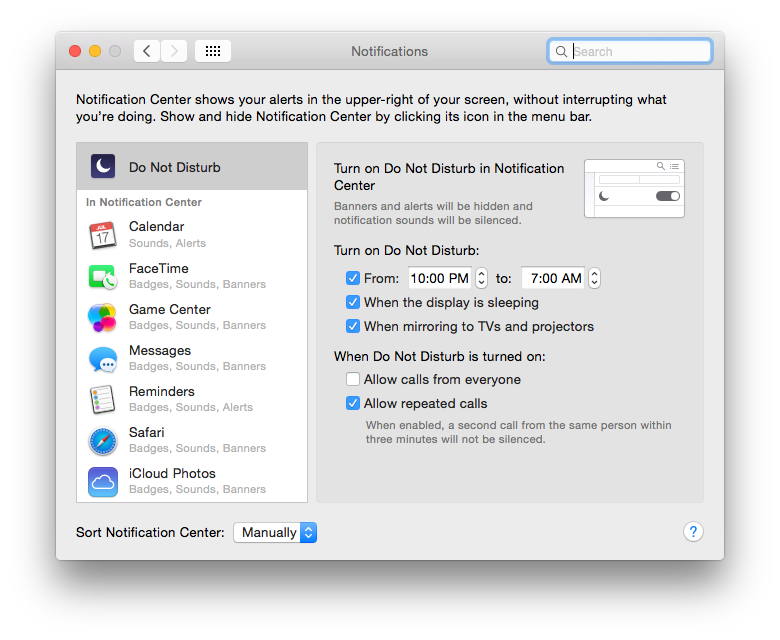Select Game Center in the app list
780x640 pixels.
[x=192, y=317]
